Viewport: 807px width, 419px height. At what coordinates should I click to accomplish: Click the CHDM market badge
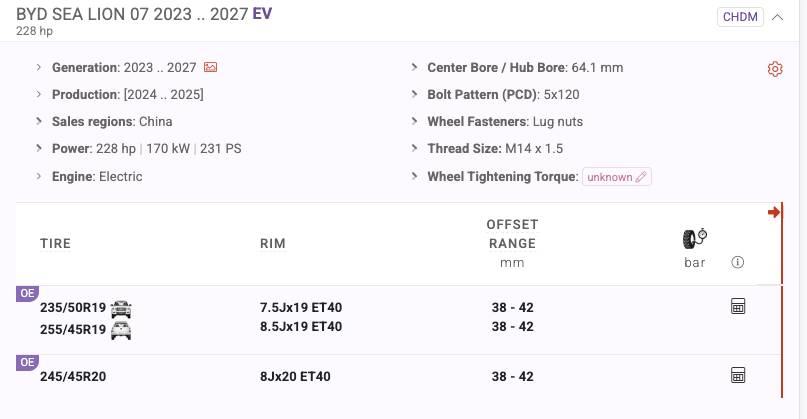point(740,17)
